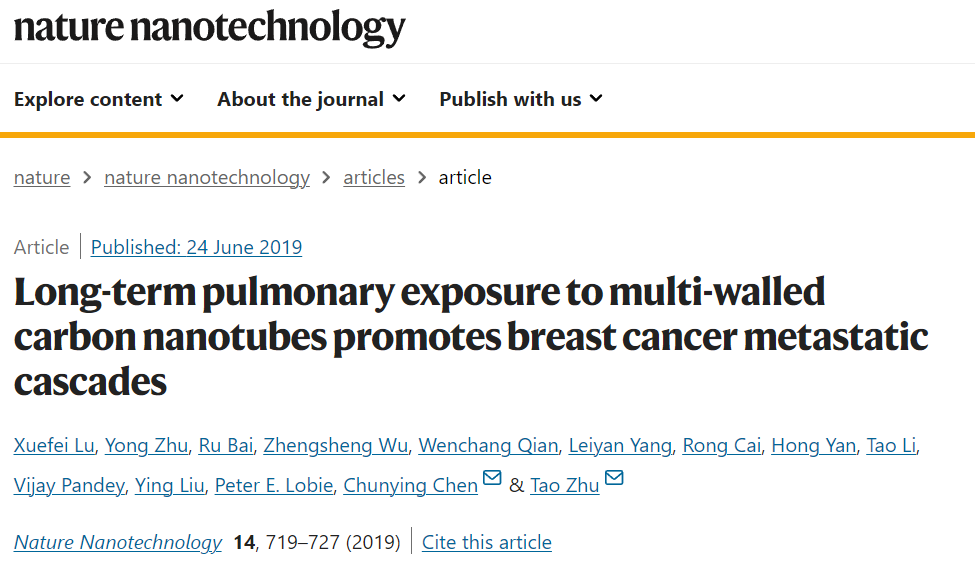
Task: Open the Cite this article link
Action: 487,542
